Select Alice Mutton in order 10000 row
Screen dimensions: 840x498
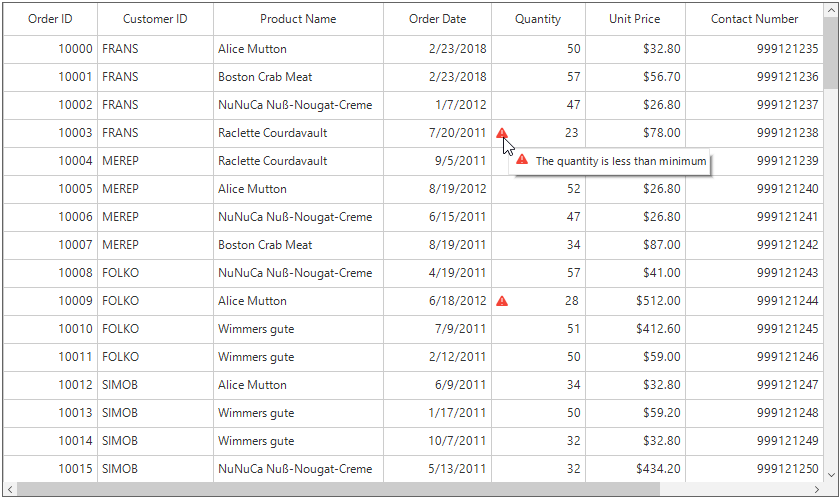[298, 49]
